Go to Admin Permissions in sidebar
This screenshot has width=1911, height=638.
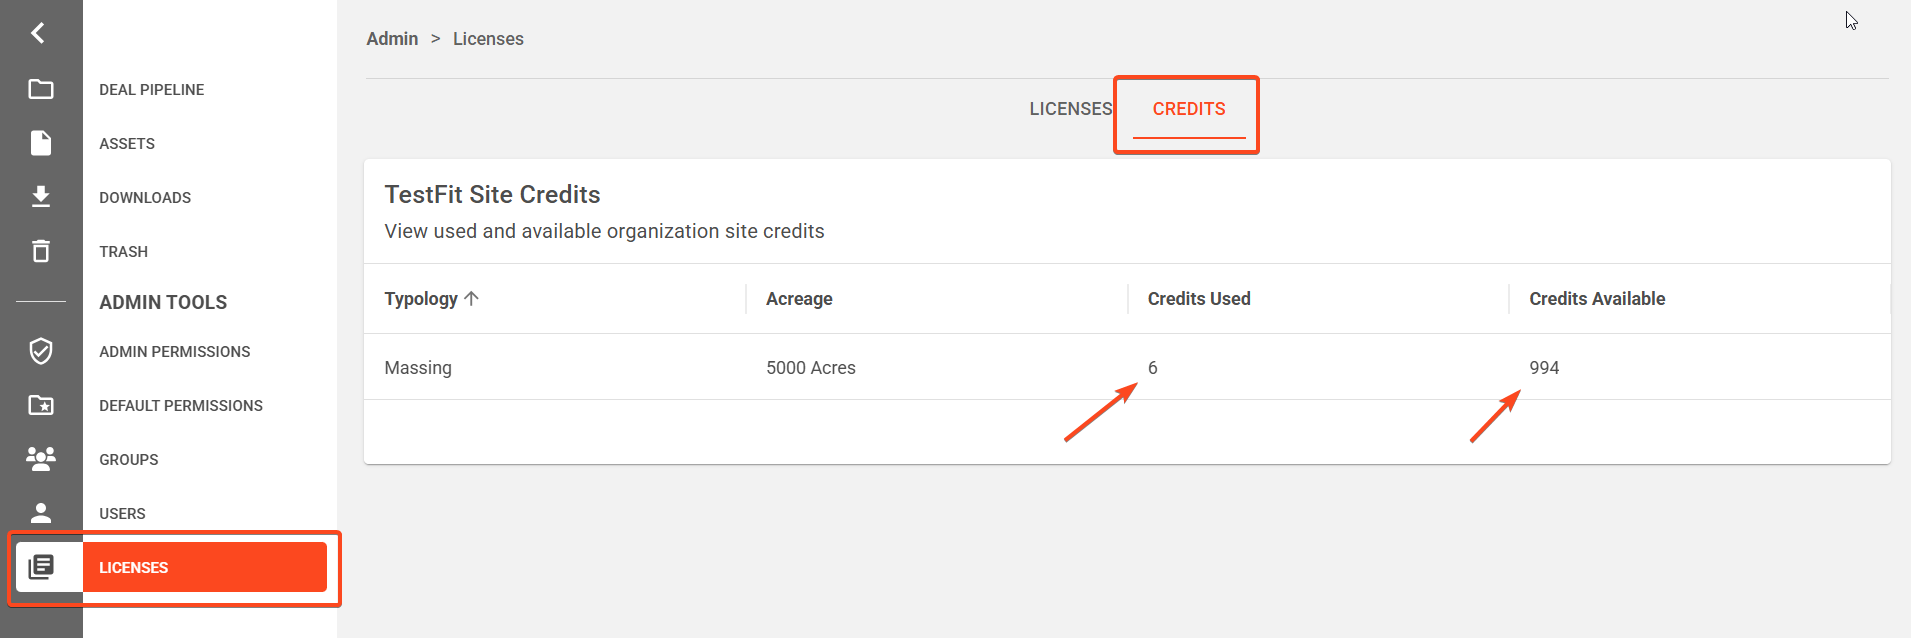pos(175,352)
